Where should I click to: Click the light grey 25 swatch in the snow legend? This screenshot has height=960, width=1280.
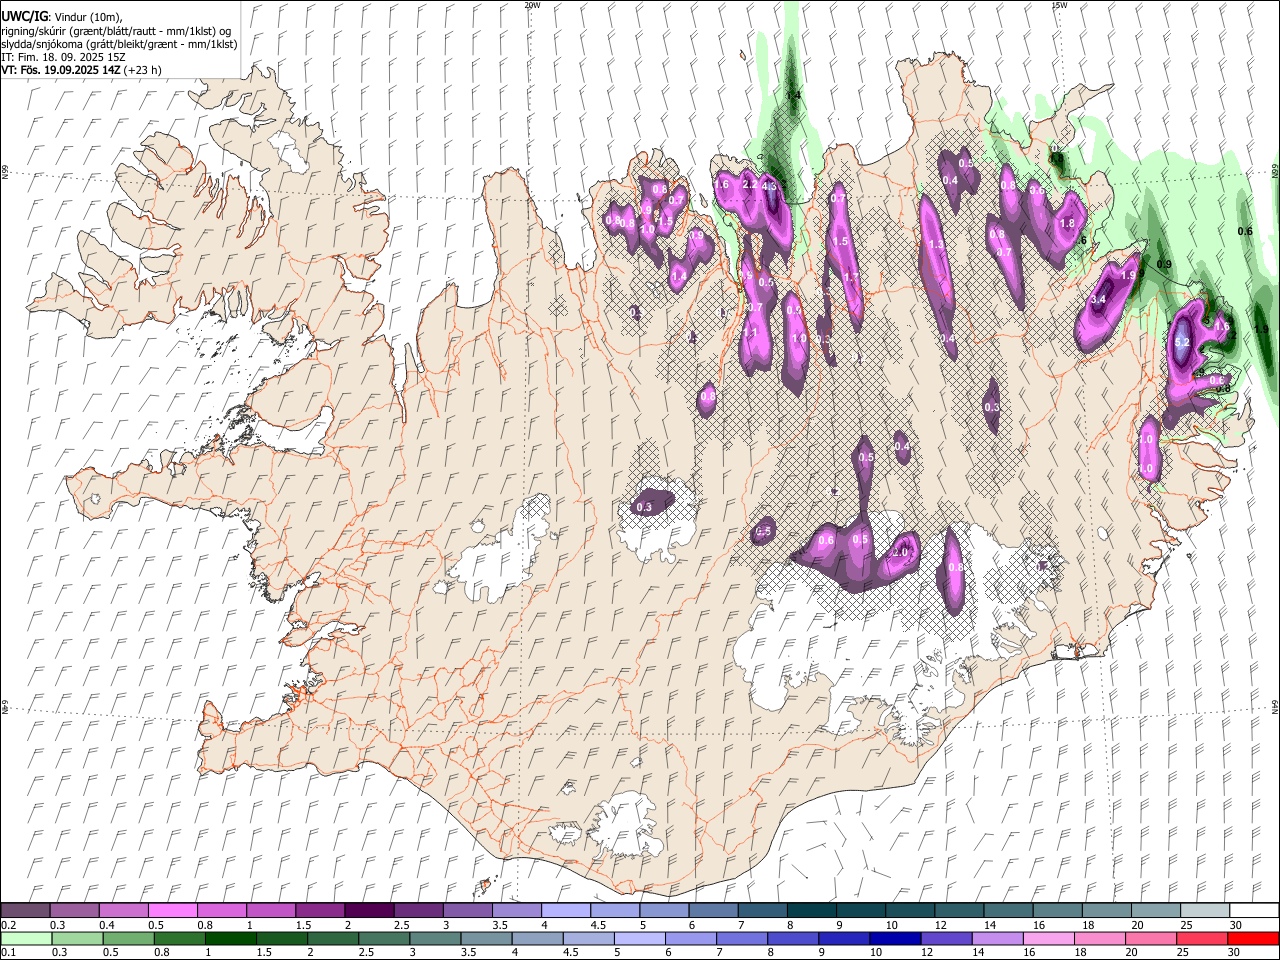[1205, 911]
